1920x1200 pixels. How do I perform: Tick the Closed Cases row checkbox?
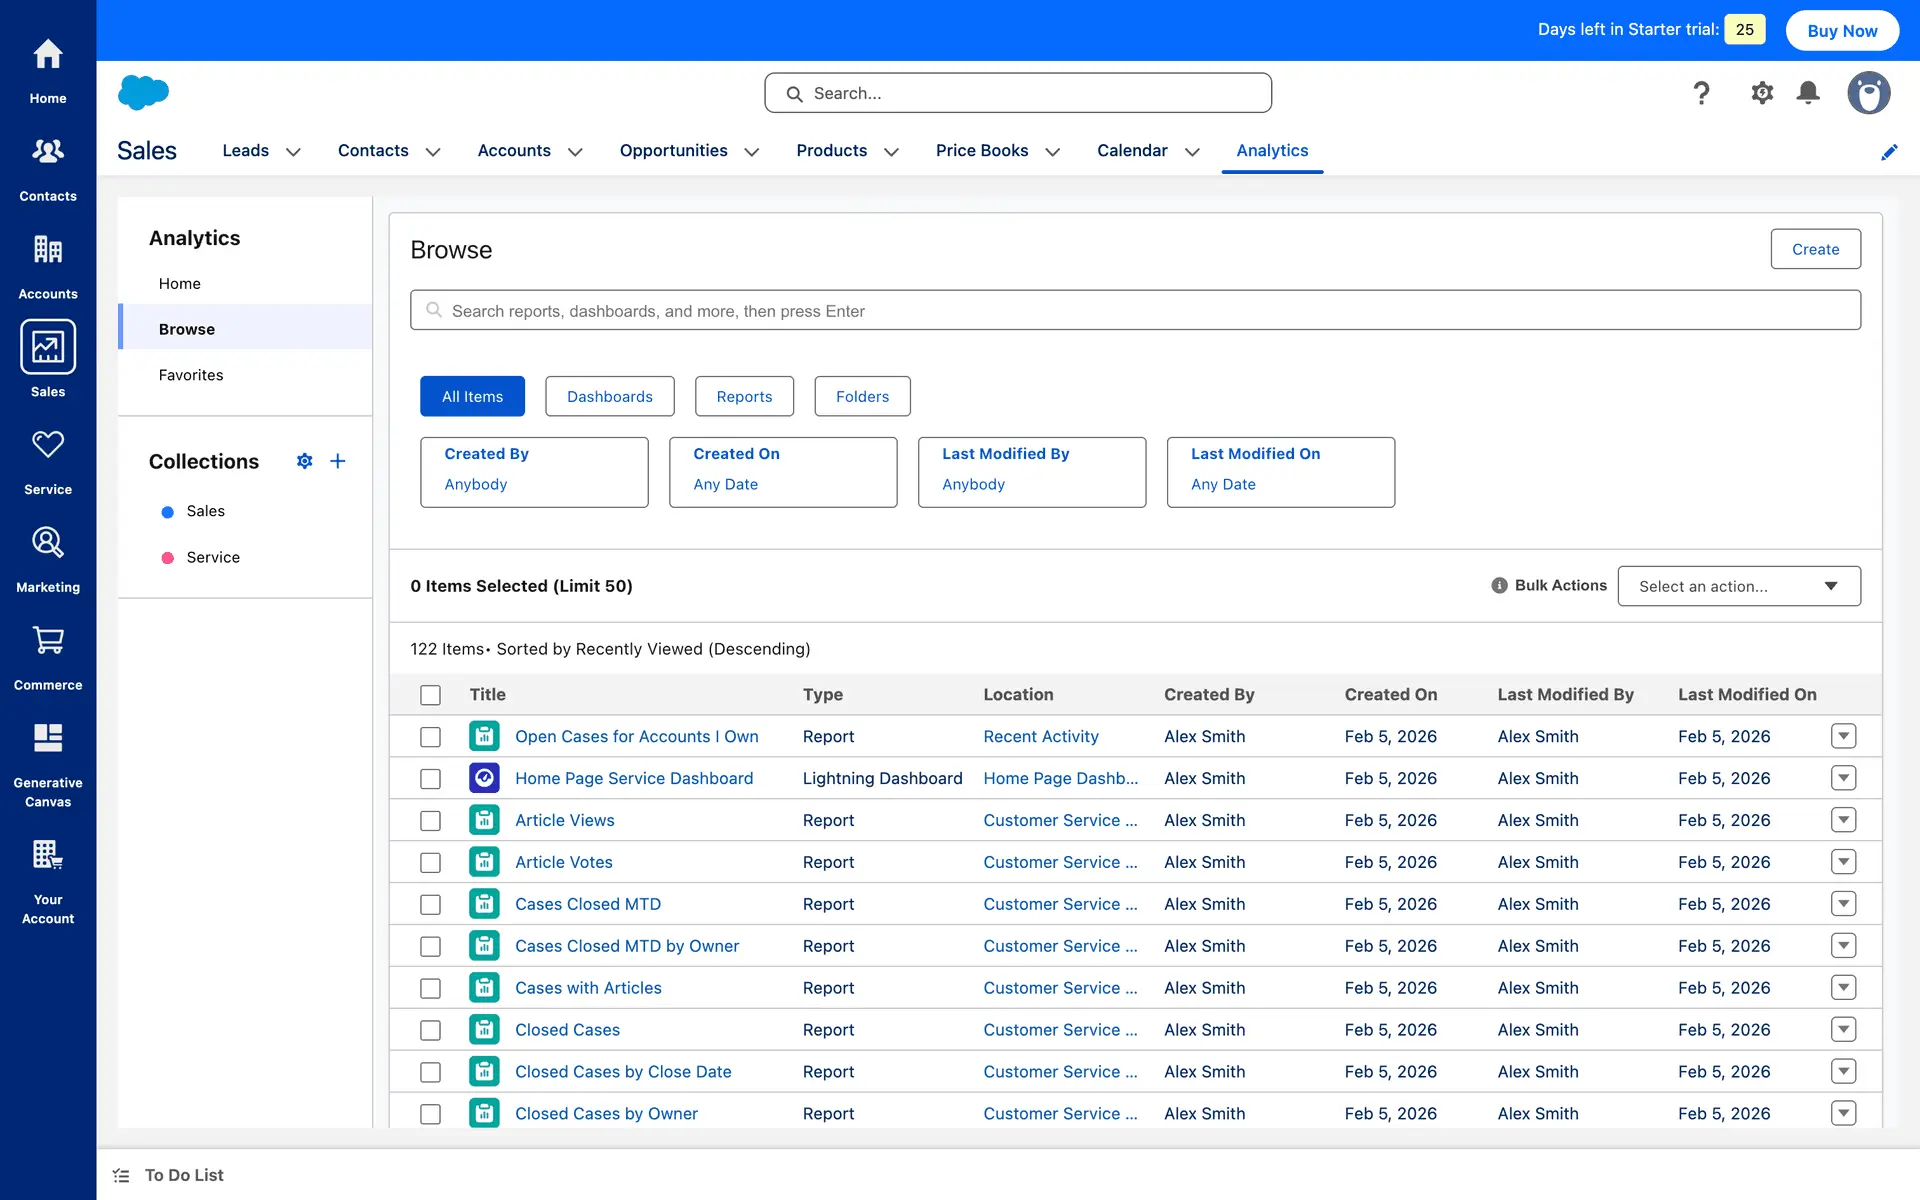pyautogui.click(x=430, y=1030)
